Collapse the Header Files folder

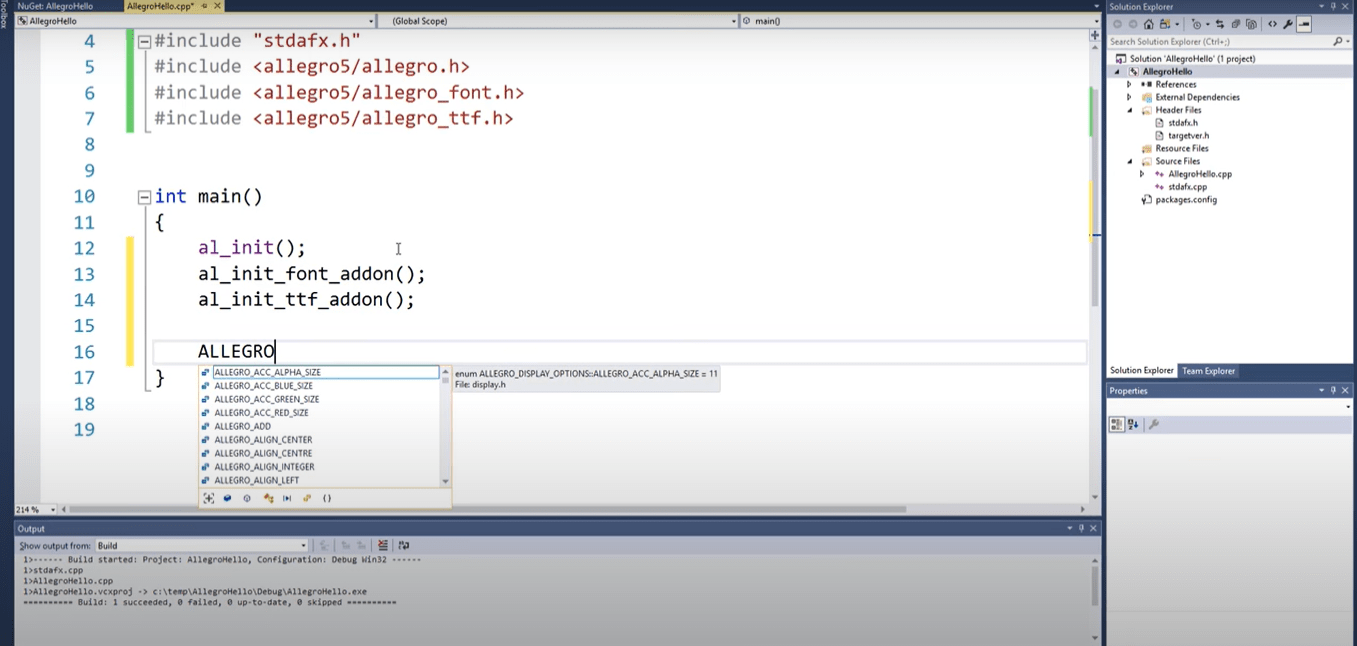[1130, 110]
